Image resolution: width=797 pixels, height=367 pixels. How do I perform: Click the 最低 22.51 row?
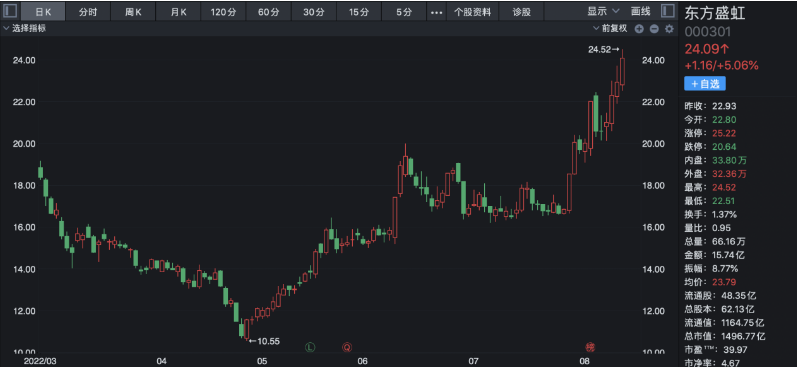tap(711, 201)
